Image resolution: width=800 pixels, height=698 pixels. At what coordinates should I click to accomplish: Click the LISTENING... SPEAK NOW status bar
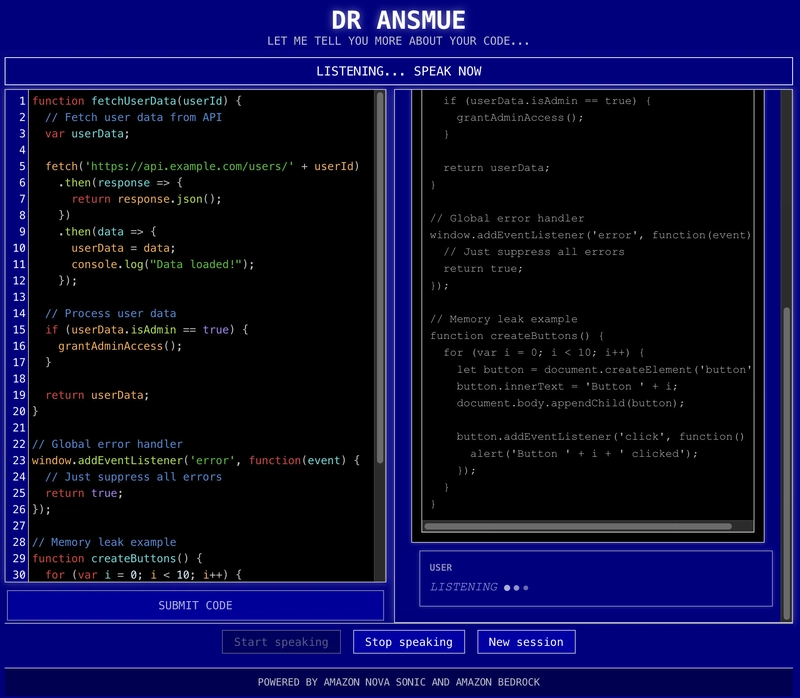(398, 71)
